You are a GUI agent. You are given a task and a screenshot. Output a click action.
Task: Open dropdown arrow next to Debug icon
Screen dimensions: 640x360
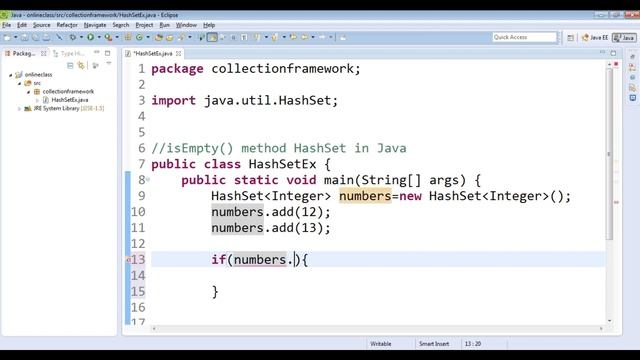pyautogui.click(x=81, y=37)
